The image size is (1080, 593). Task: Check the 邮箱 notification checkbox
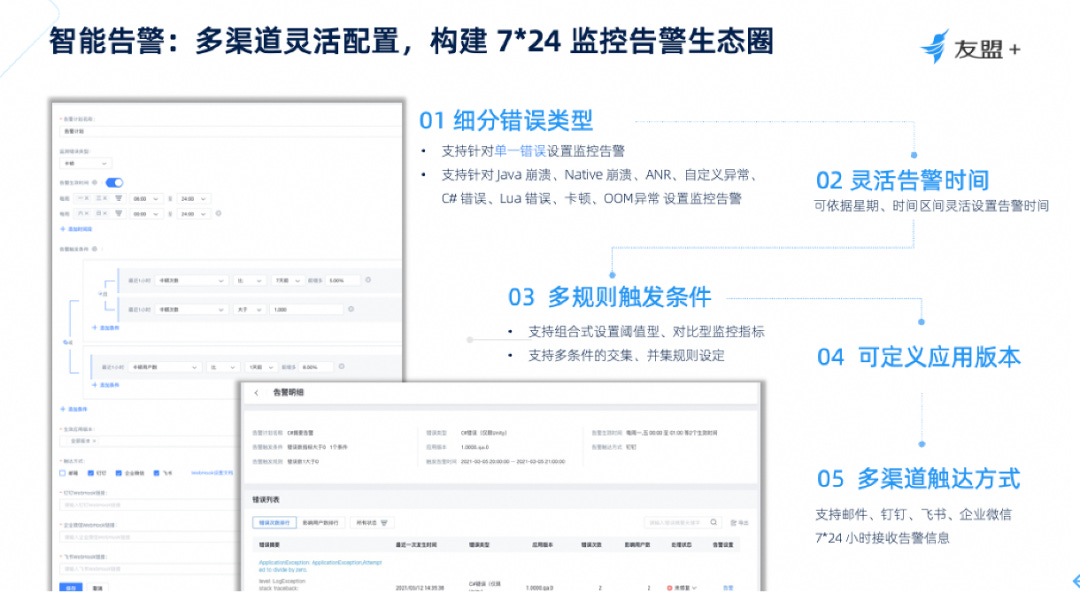click(x=63, y=473)
